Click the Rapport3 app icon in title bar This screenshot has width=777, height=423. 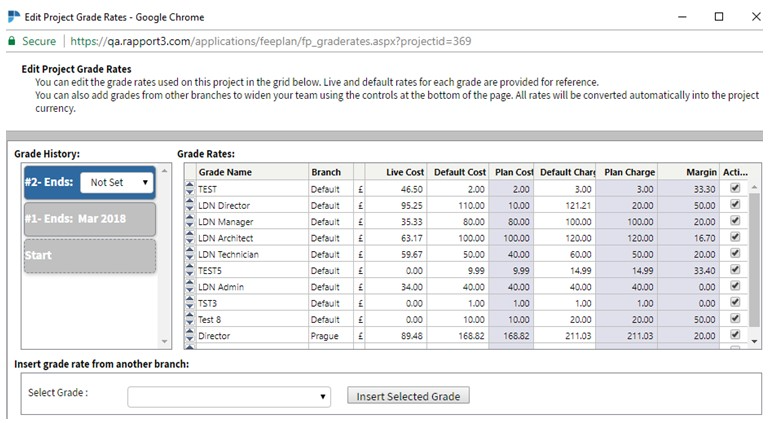14,17
